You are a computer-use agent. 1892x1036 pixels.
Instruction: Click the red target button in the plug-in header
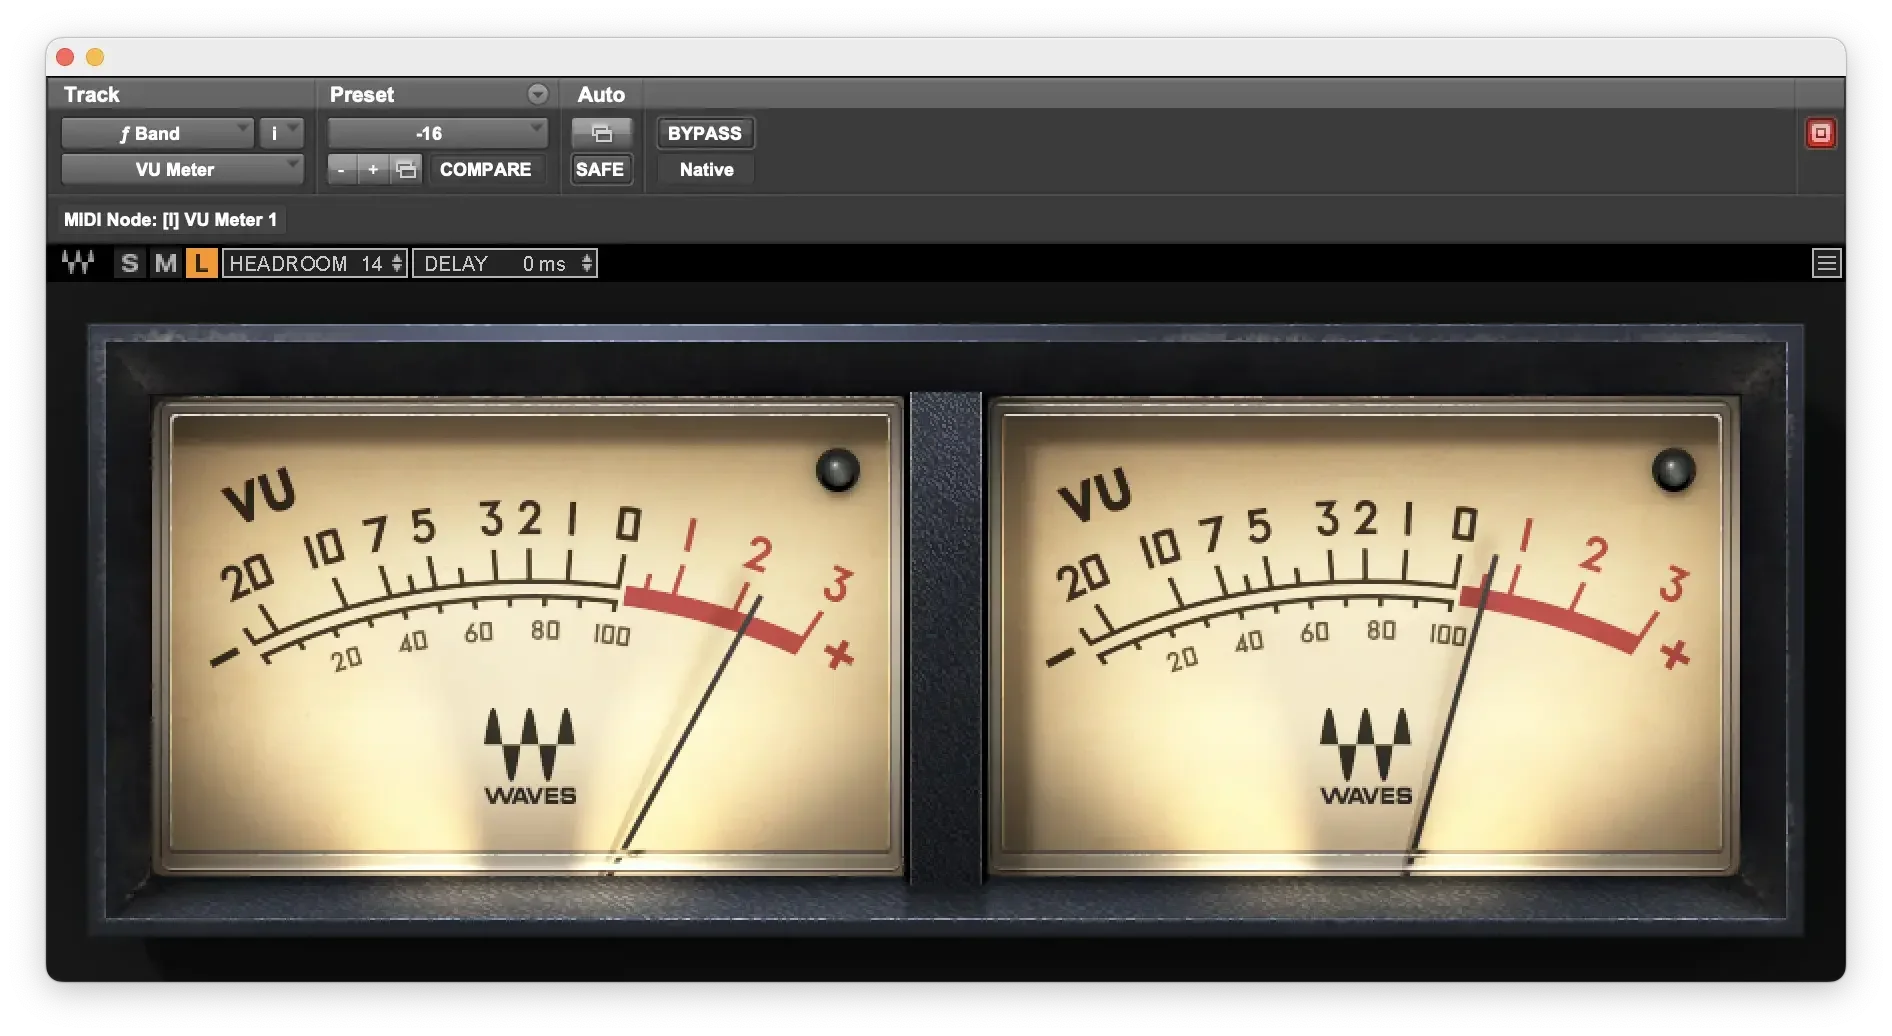[1820, 133]
